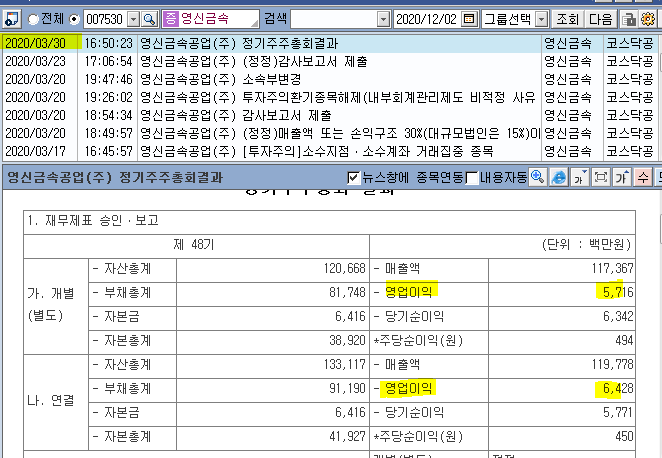Toggle the 뉴스창에 종목연동 checkbox

(x=353, y=177)
